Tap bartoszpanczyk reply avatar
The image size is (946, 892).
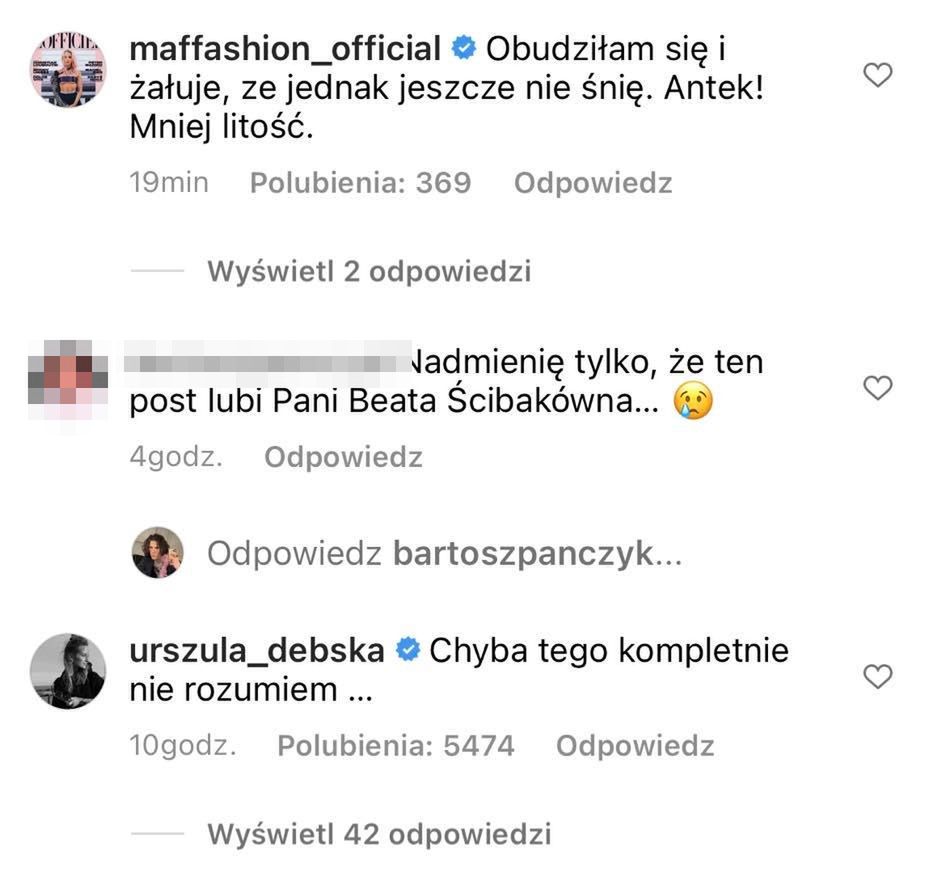[158, 553]
